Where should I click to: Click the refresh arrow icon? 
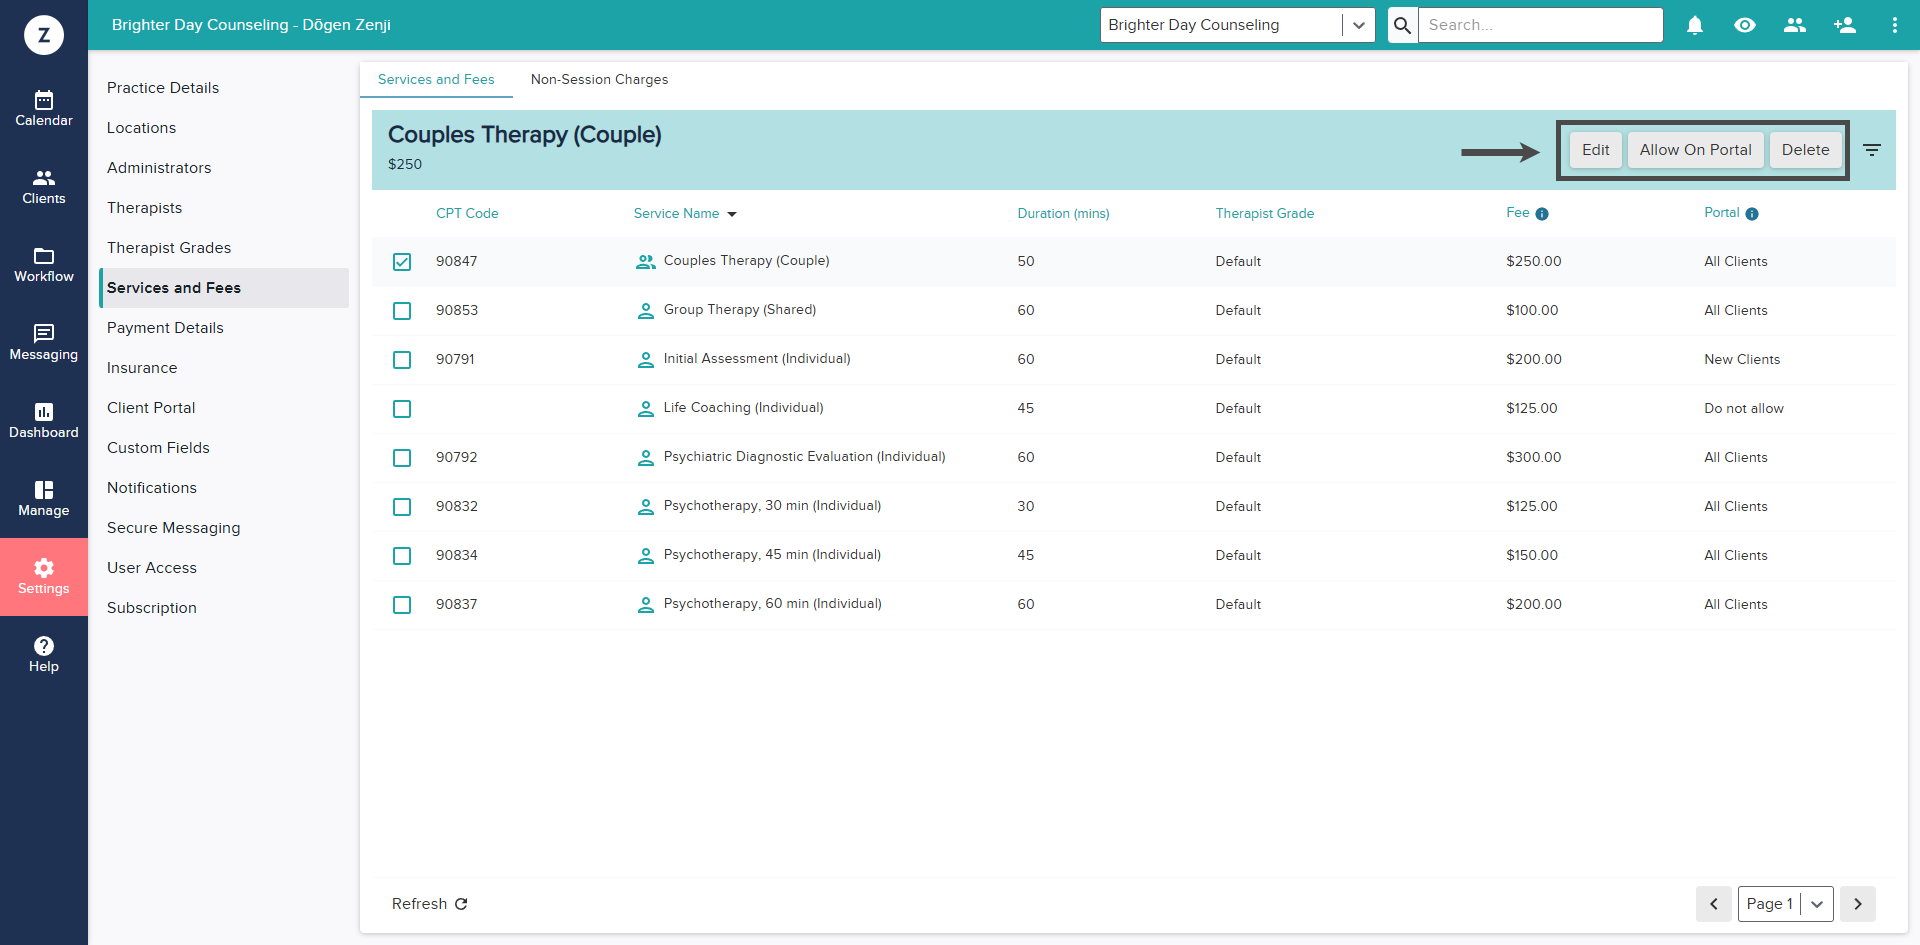461,904
